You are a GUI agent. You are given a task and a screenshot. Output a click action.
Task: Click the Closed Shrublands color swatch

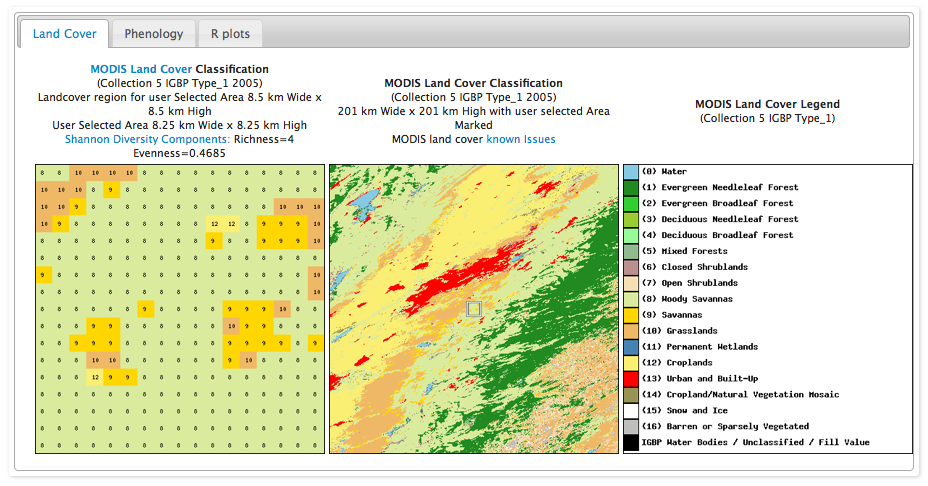[x=631, y=268]
